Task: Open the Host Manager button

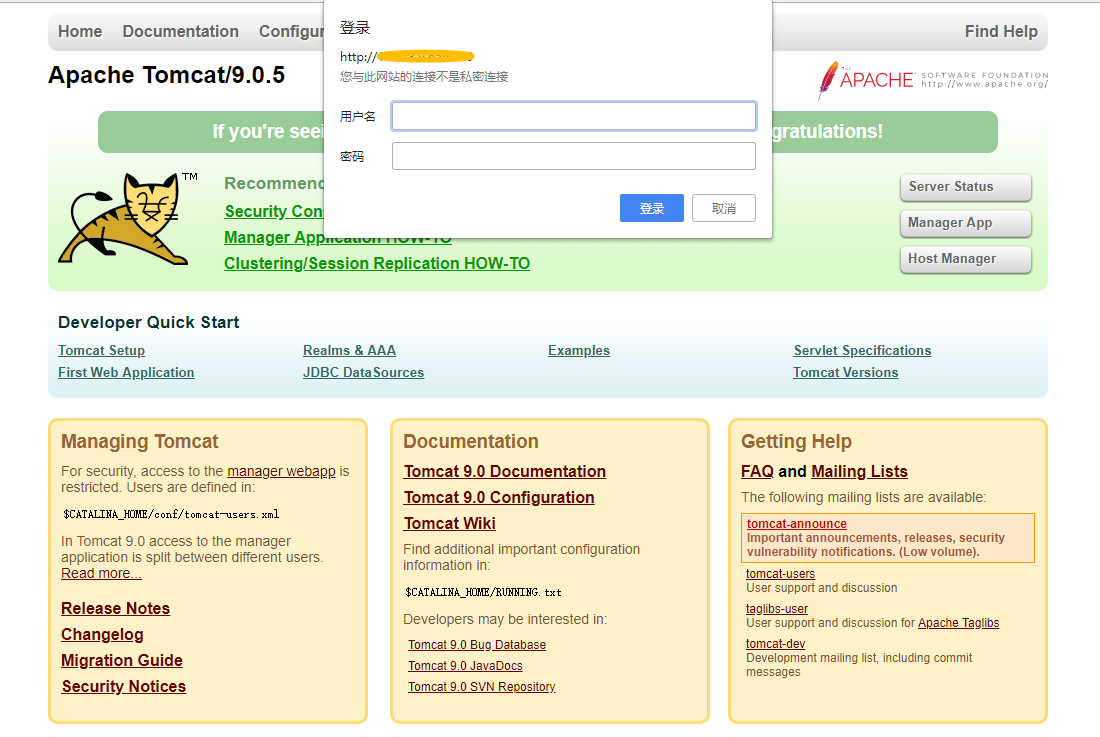Action: (965, 259)
